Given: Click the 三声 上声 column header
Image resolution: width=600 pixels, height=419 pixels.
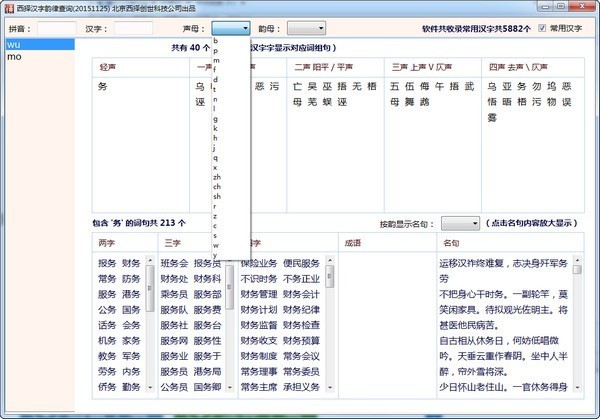Looking at the screenshot, I should pyautogui.click(x=433, y=67).
